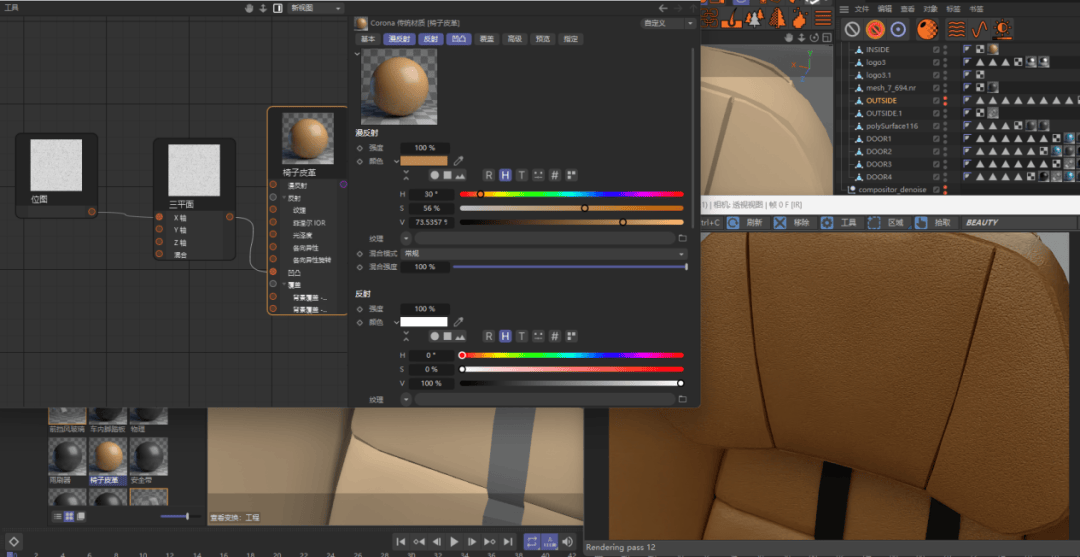Select the hex (#) color mode icon
This screenshot has height=557, width=1080.
[554, 175]
